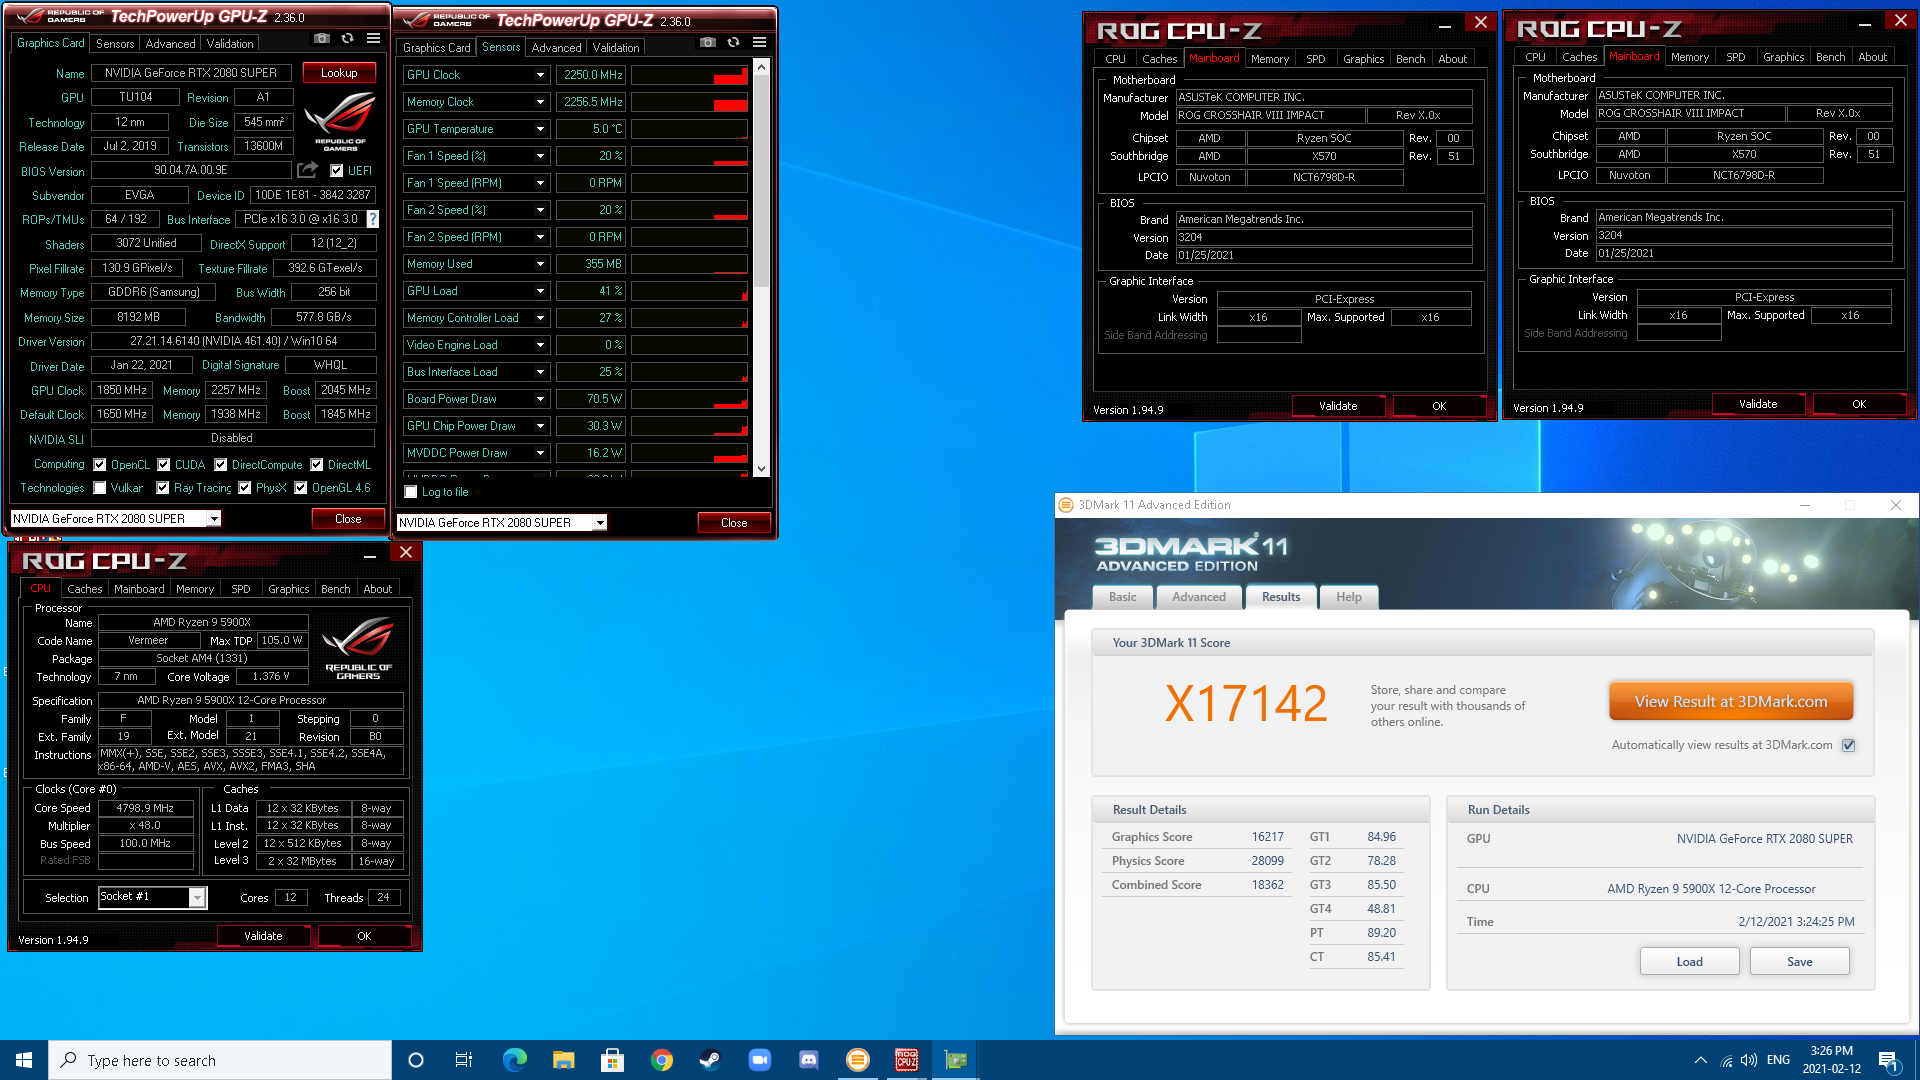Click the Save button in 3DMark 11
1920x1080 pixels.
[x=1799, y=962]
